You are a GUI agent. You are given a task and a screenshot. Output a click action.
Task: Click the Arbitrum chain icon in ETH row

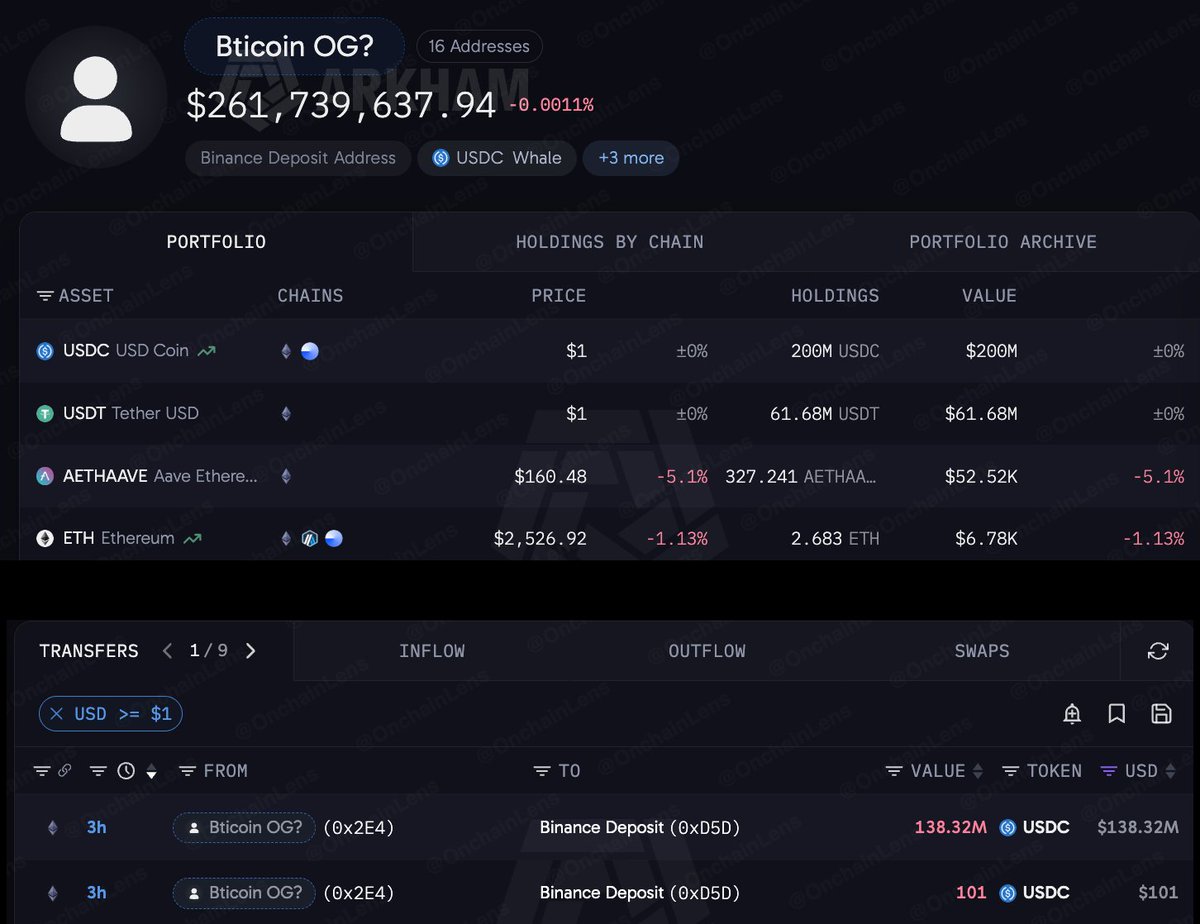point(310,538)
